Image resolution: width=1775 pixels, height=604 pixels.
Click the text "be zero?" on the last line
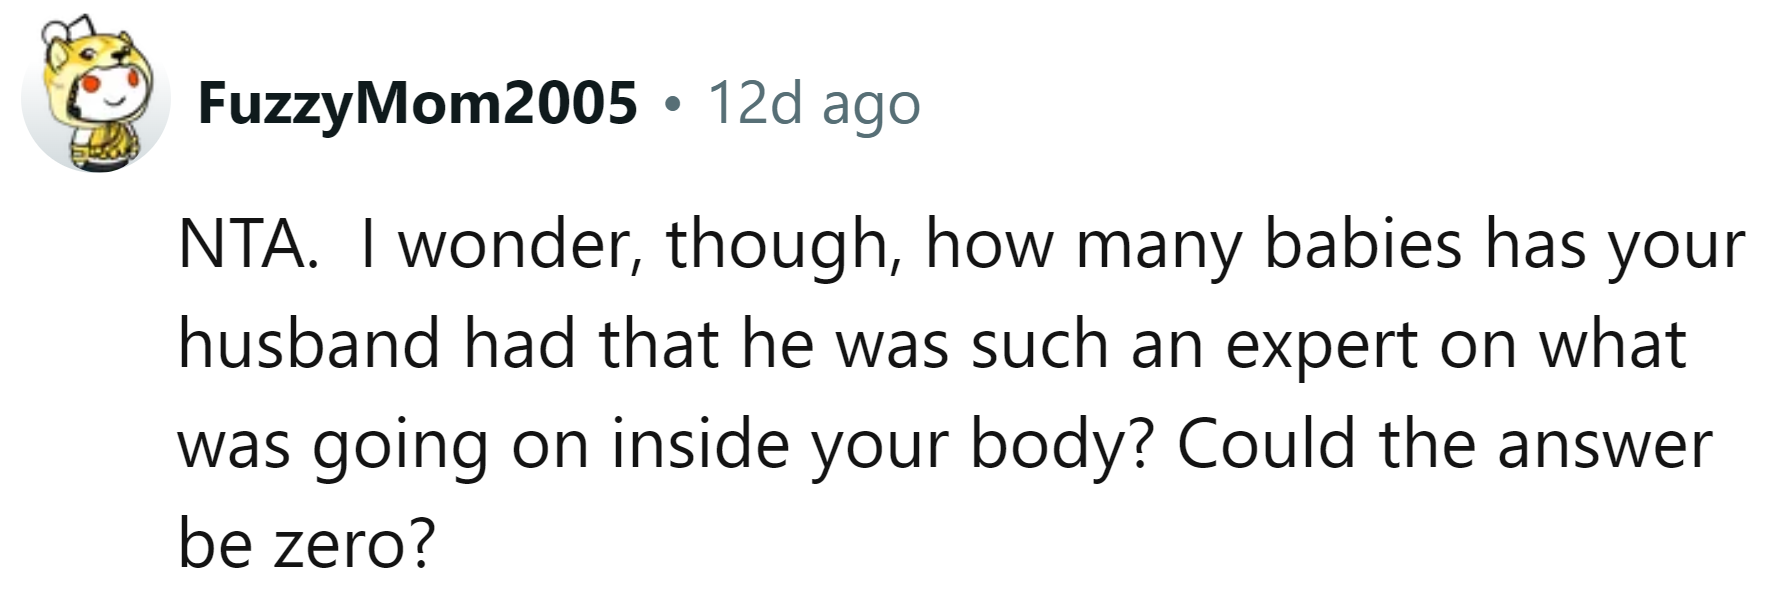click(x=308, y=544)
